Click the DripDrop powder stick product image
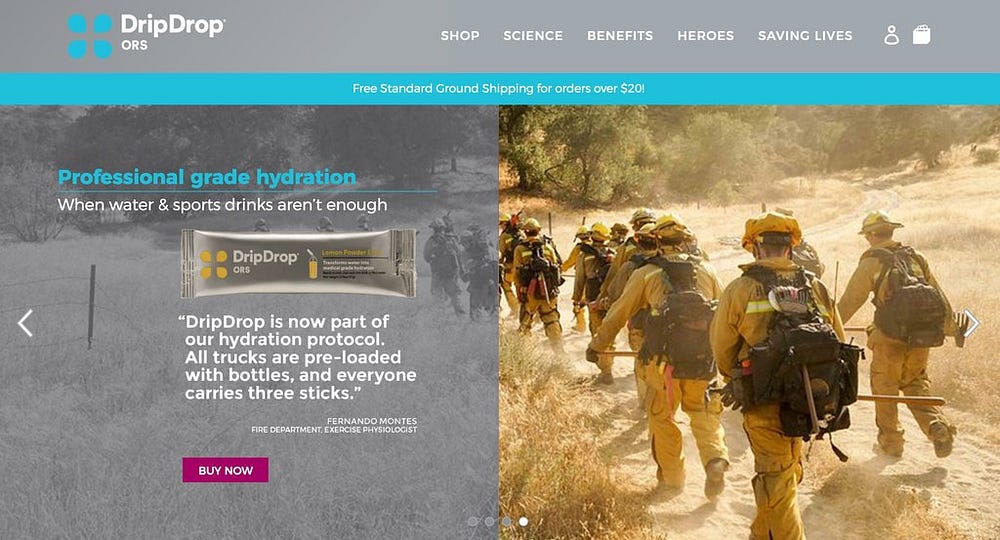The height and width of the screenshot is (540, 1000). click(298, 263)
